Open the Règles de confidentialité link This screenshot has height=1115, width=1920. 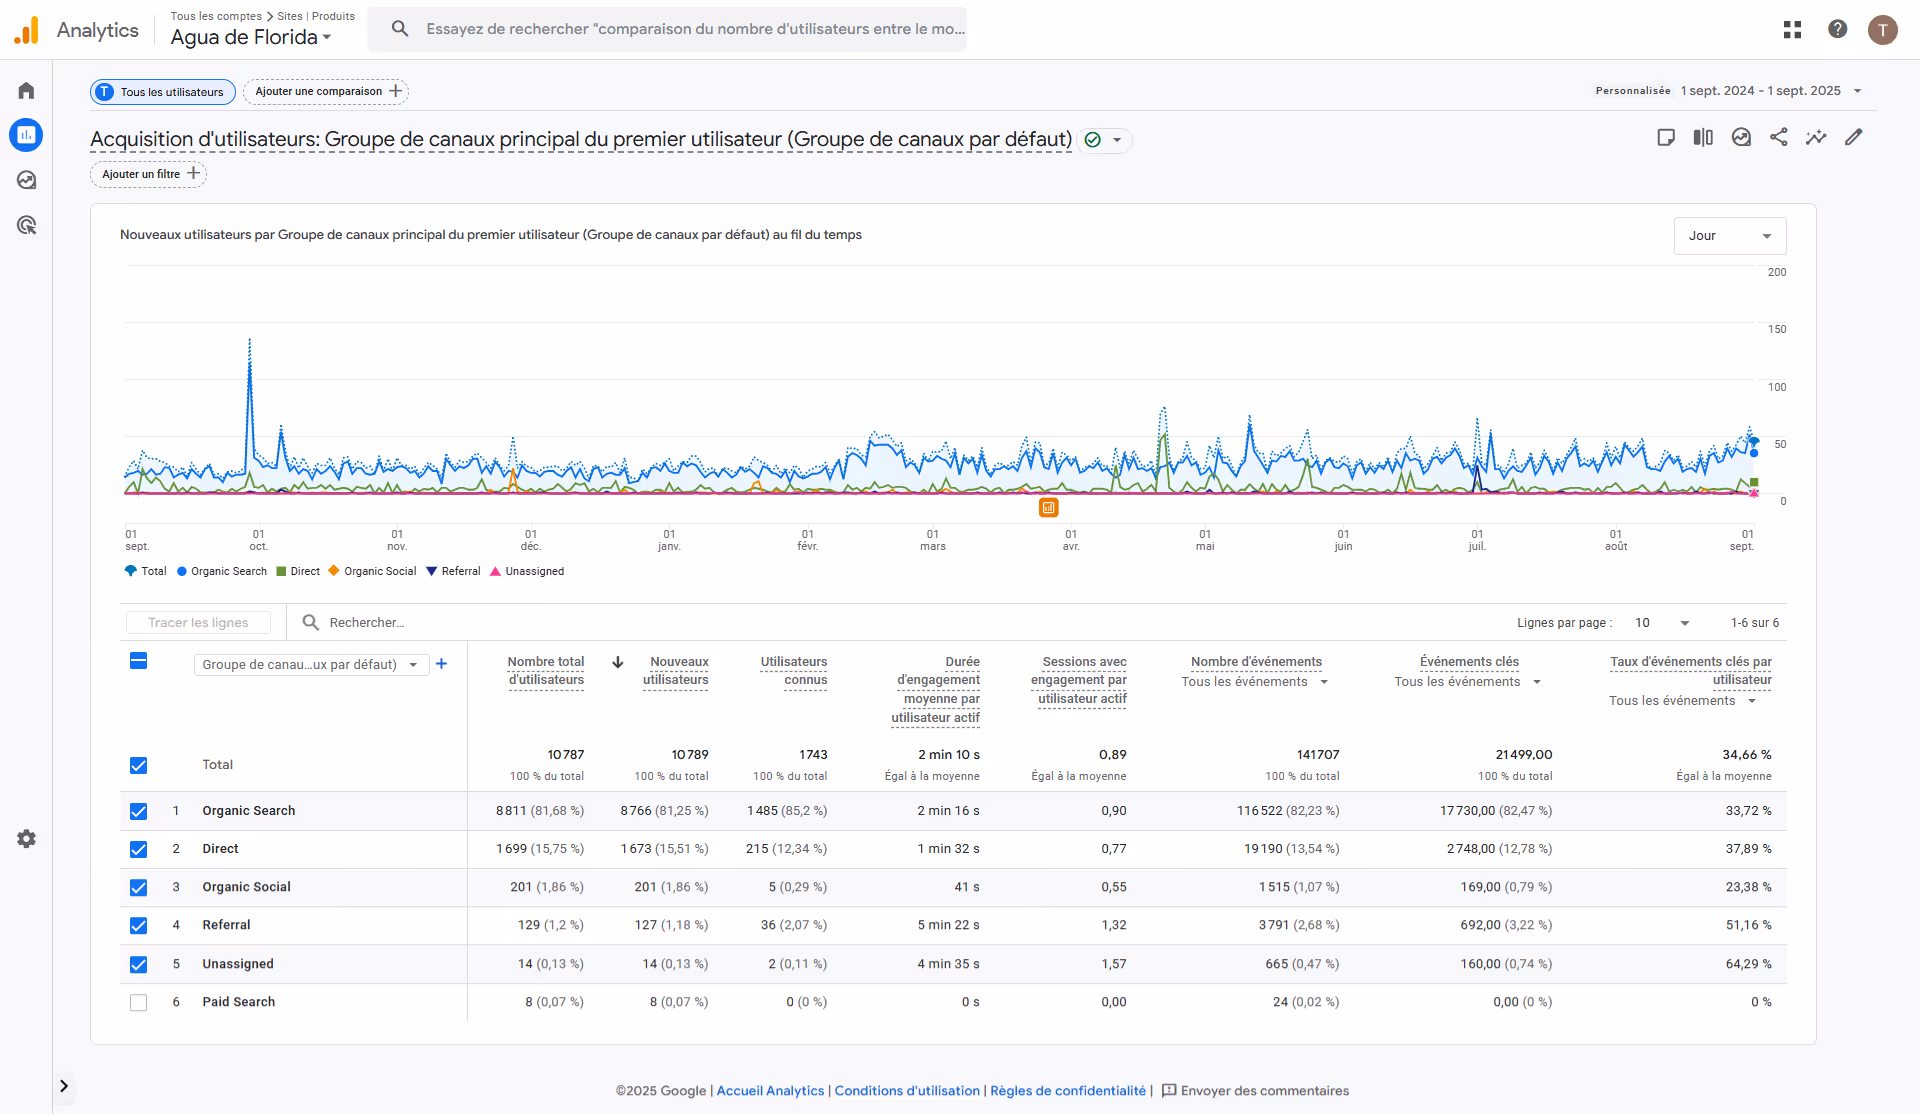pos(1067,1090)
